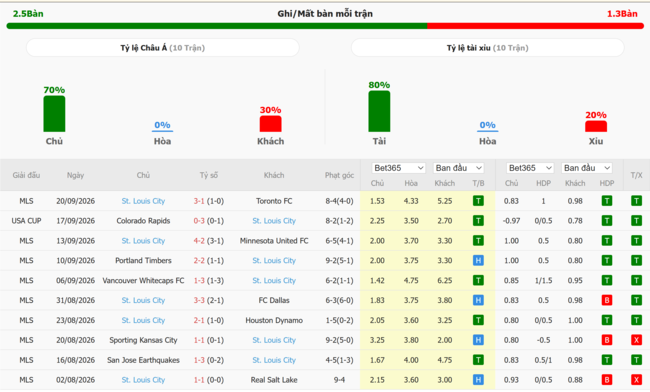Image resolution: width=650 pixels, height=392 pixels.
Task: Click the green 70% Chủ bar
Action: coord(54,114)
